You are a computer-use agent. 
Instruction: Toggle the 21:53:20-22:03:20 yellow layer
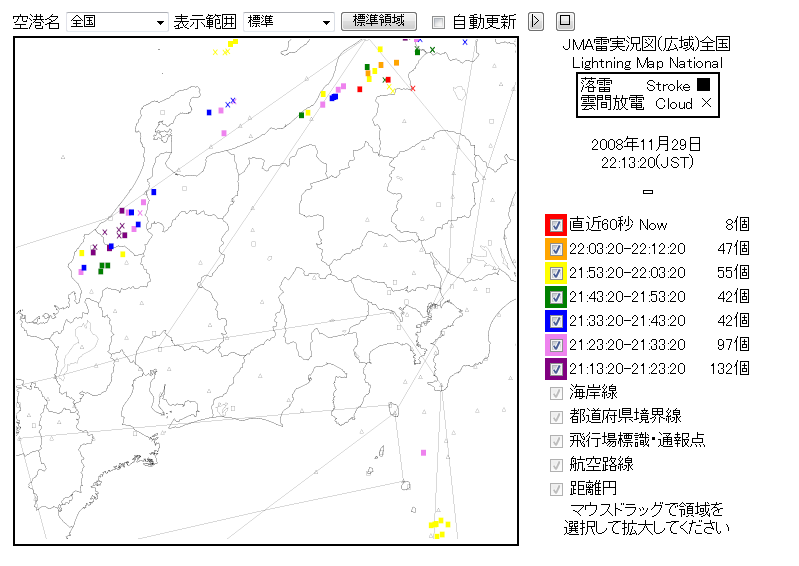[x=556, y=273]
